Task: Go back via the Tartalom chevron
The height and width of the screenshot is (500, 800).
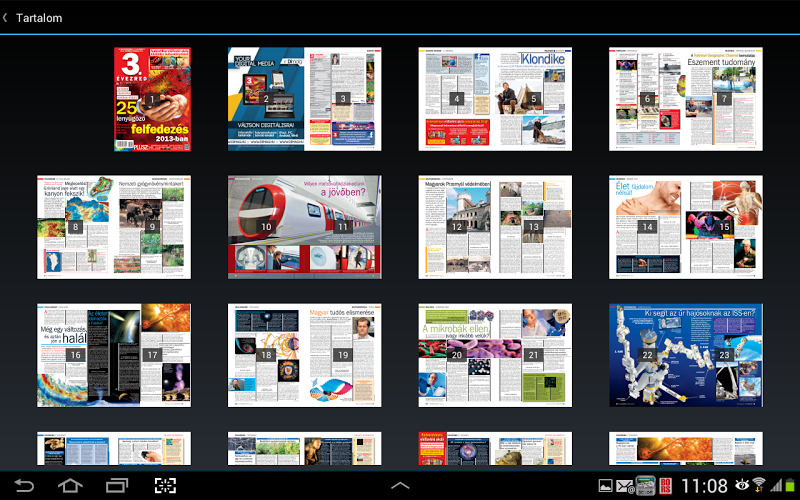Action: 5,17
